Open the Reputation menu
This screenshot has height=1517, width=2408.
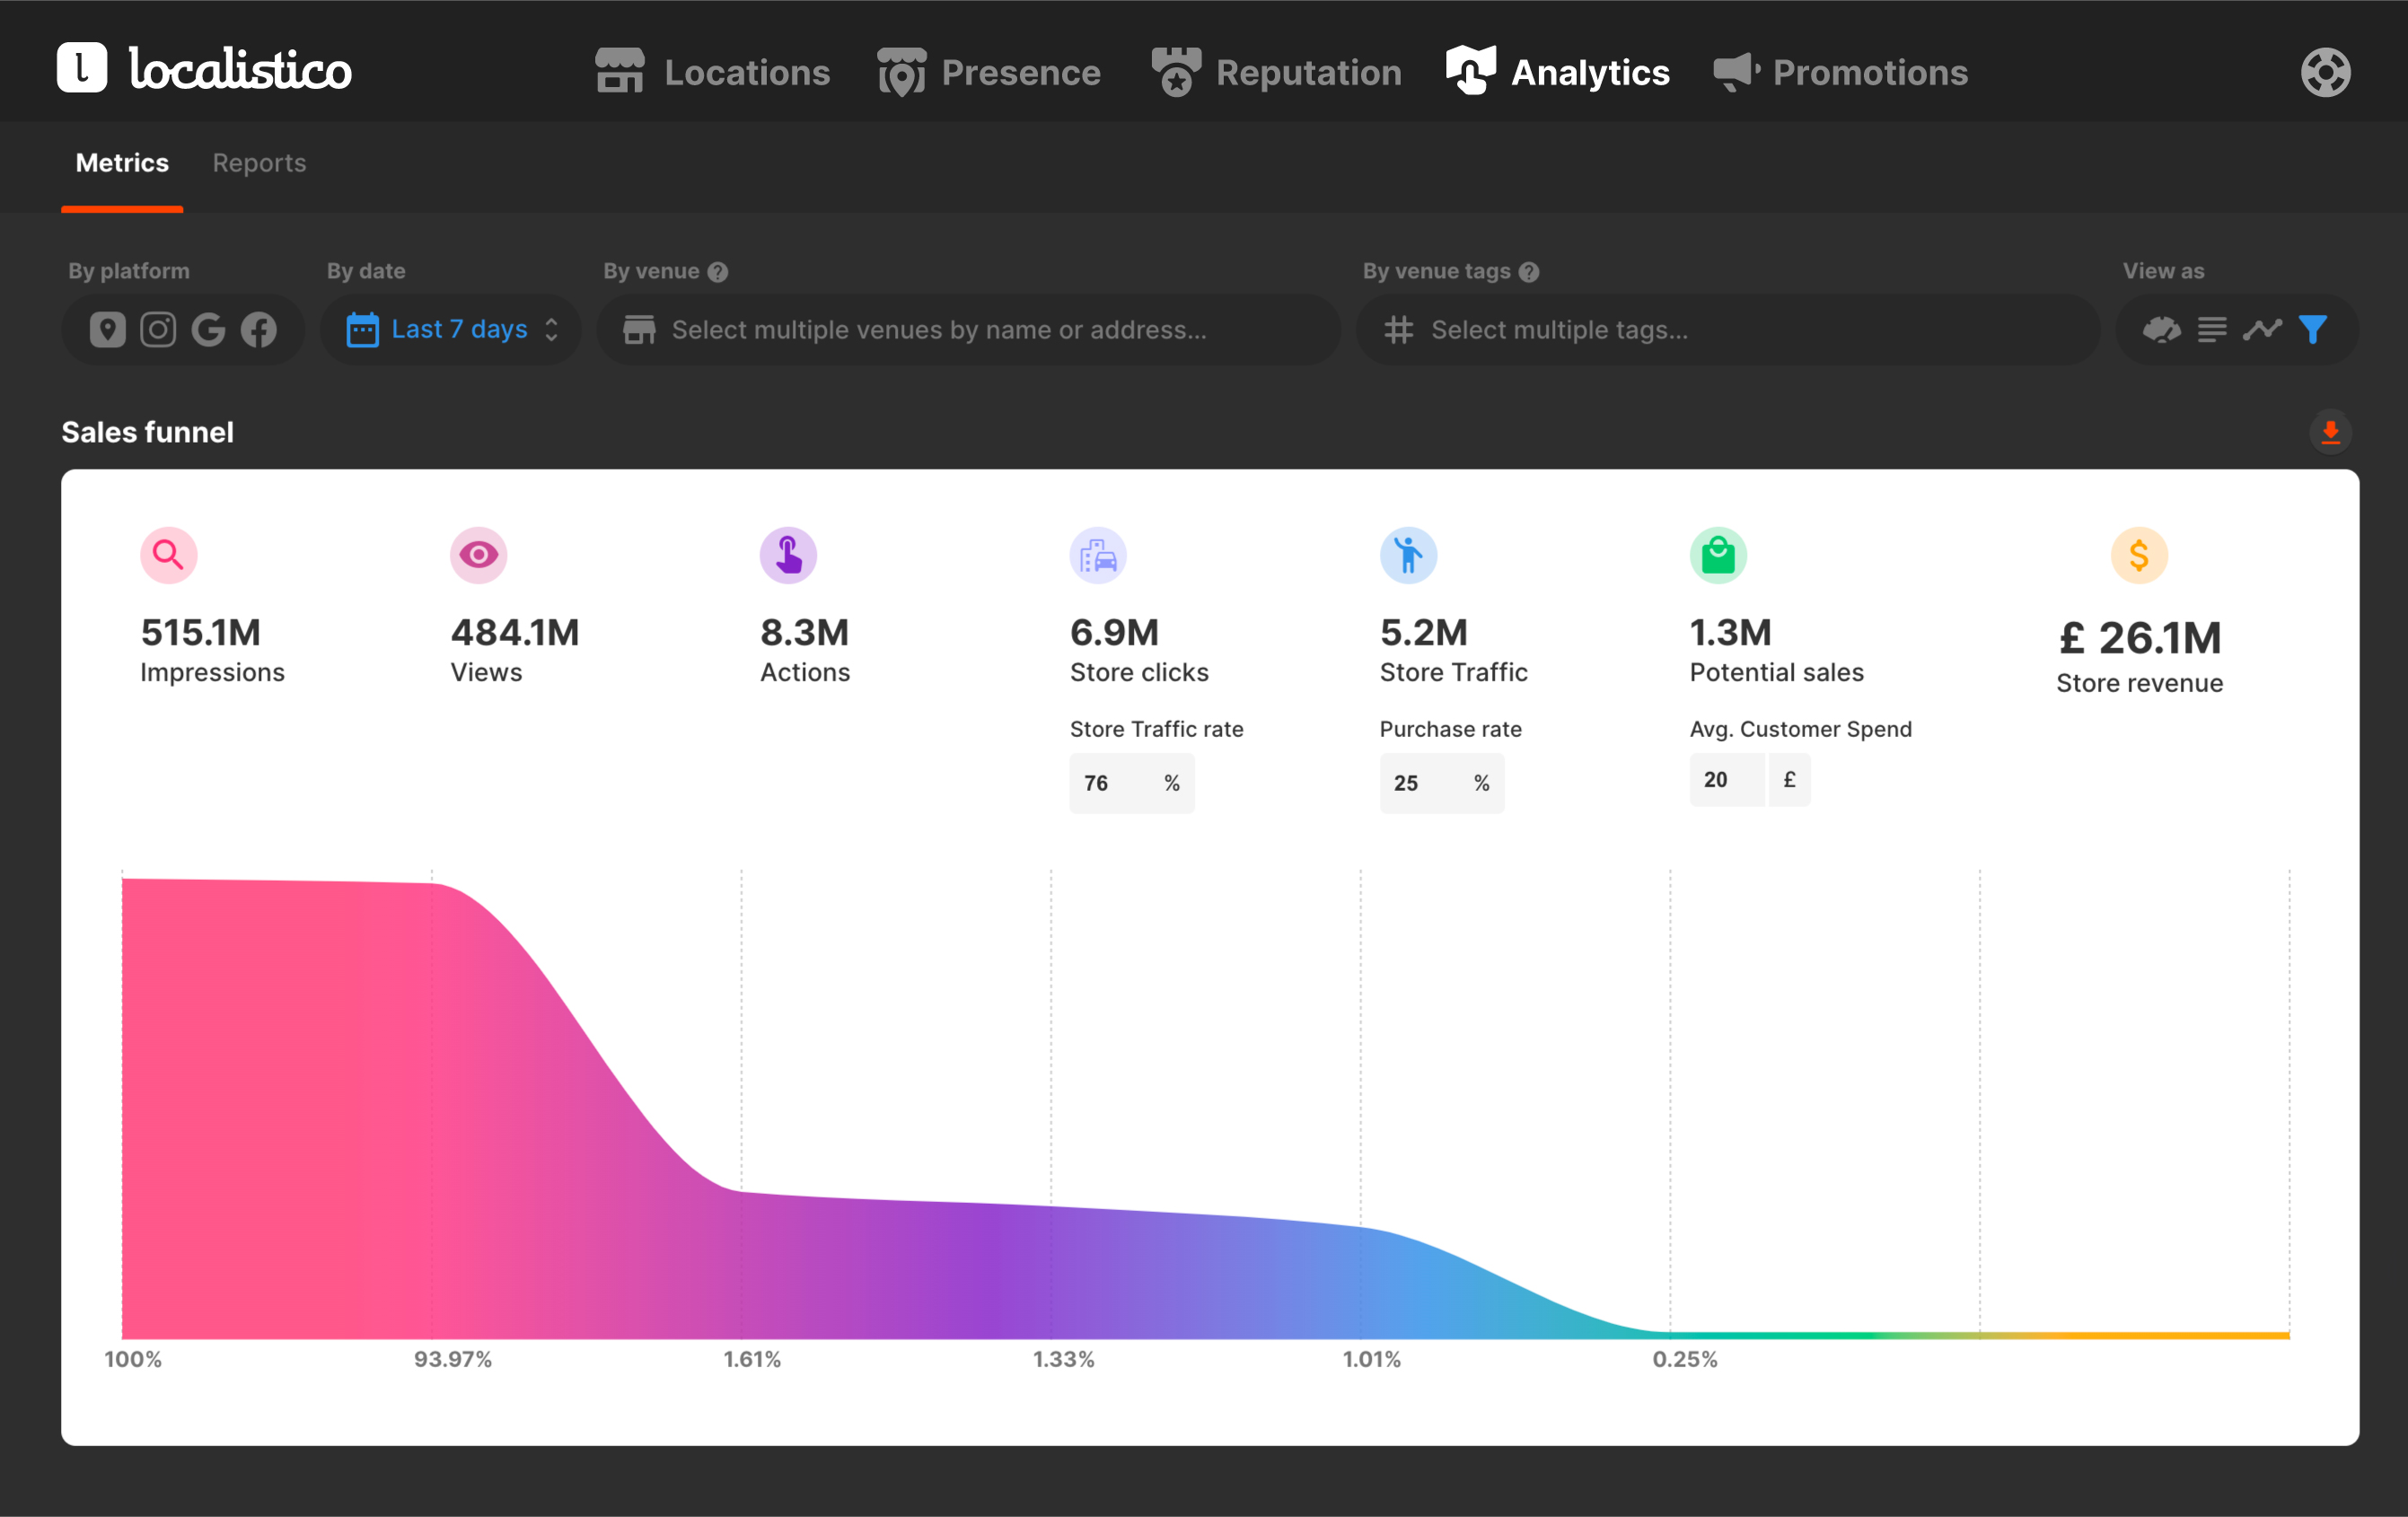point(1276,72)
